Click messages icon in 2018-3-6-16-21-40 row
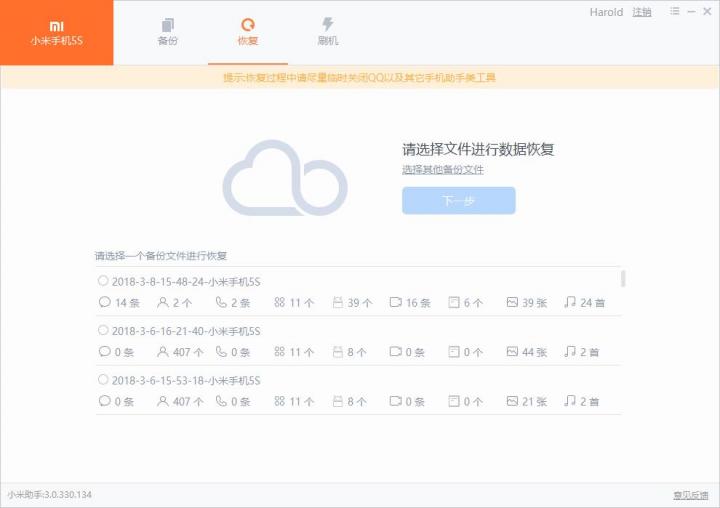The height and width of the screenshot is (508, 720). (x=105, y=351)
